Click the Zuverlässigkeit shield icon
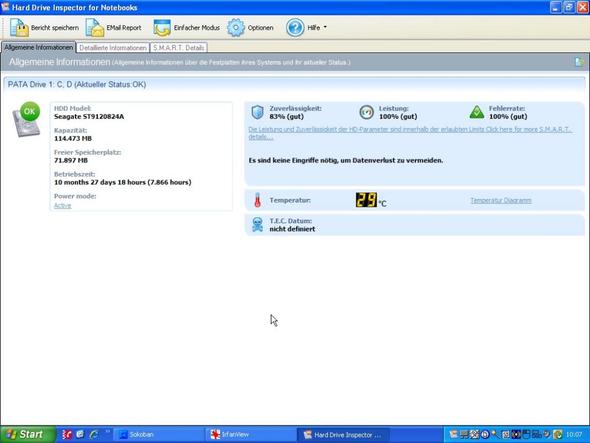This screenshot has height=443, width=590. [257, 112]
